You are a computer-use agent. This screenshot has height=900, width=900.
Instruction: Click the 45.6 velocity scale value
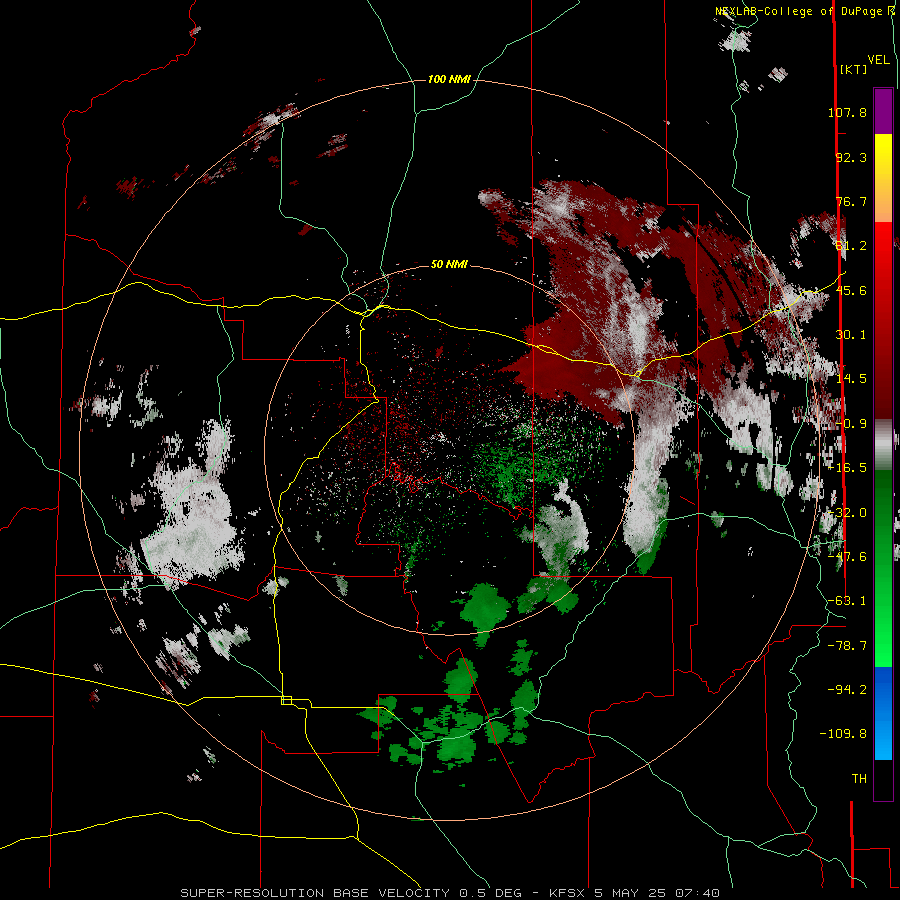pyautogui.click(x=851, y=290)
